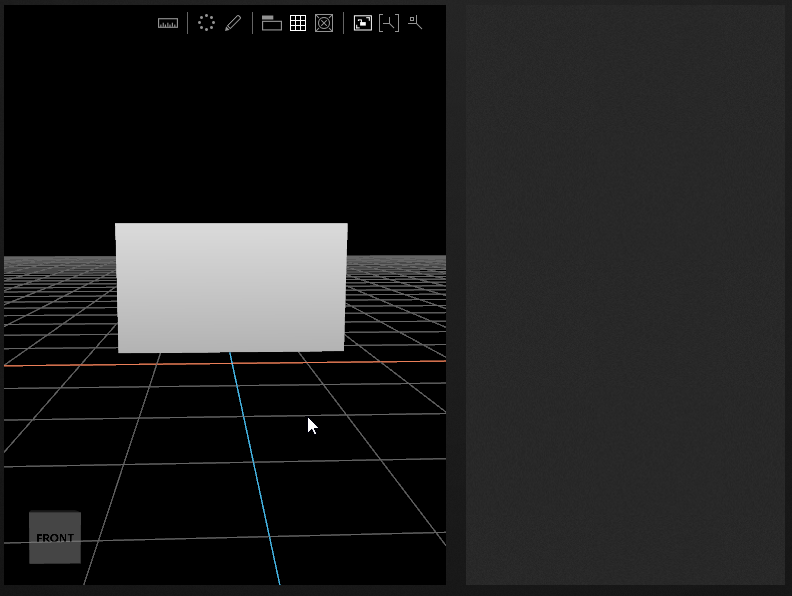Click the FRONT view cube
The image size is (792, 596).
click(x=55, y=537)
